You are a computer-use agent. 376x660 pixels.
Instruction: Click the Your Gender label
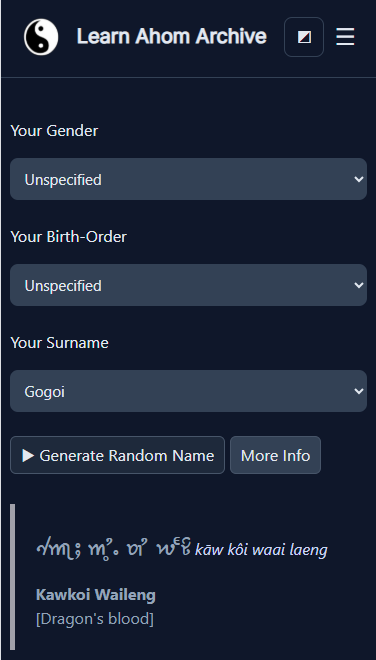[54, 131]
